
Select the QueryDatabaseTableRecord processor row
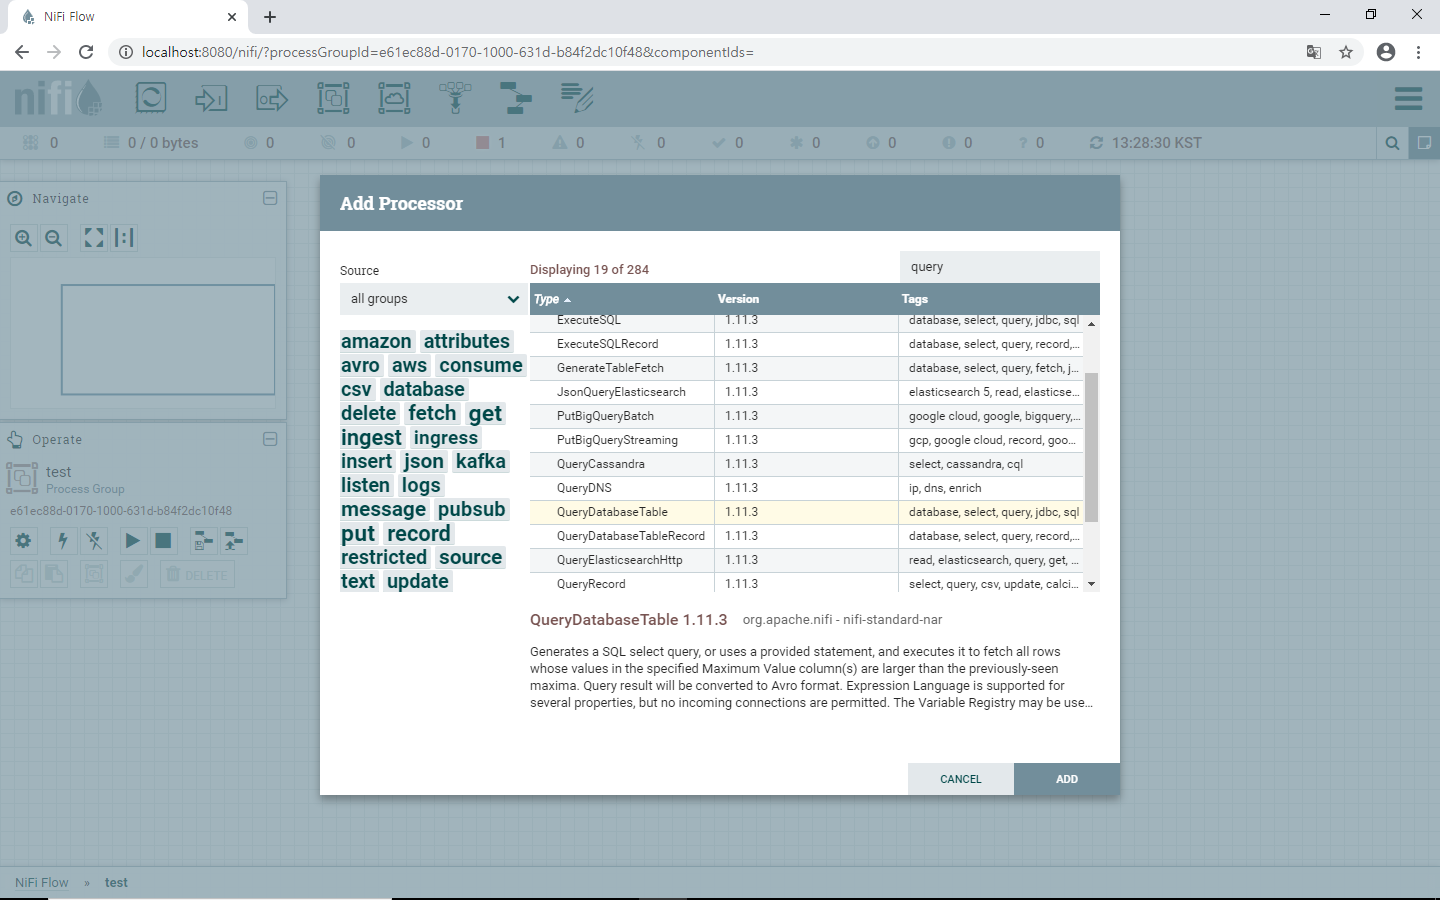pyautogui.click(x=806, y=536)
